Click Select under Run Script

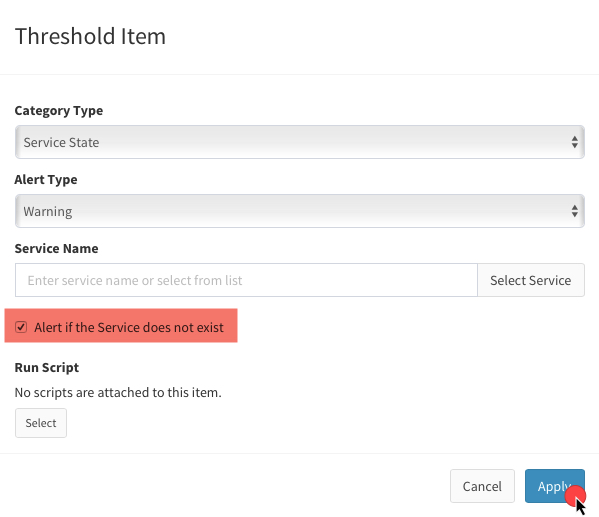(41, 423)
